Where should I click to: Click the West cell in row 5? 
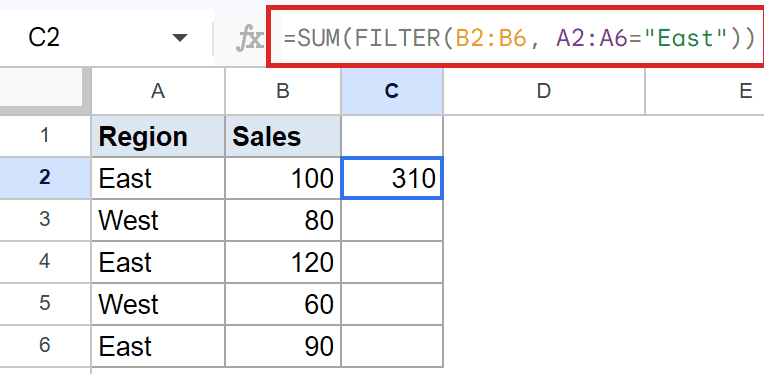[x=158, y=303]
